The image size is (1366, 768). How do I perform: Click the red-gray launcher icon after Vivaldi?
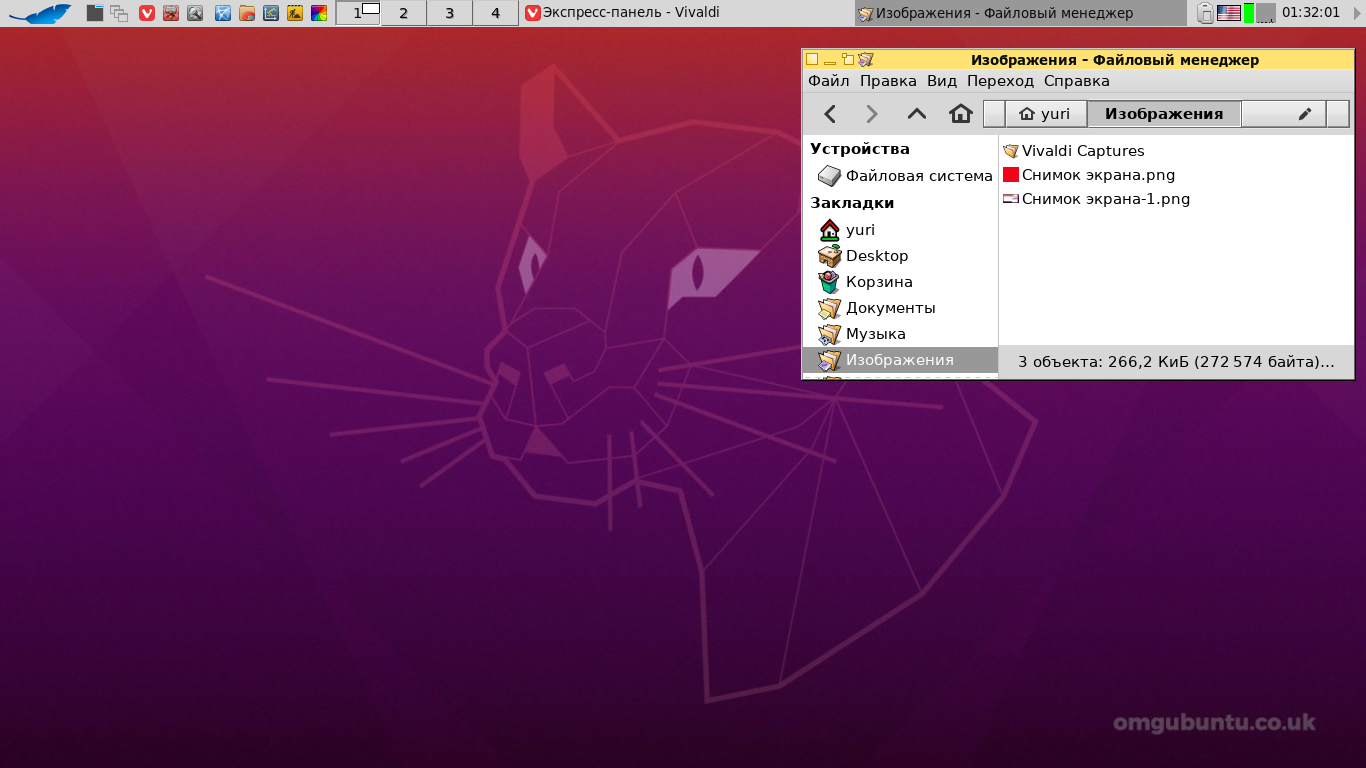pos(171,13)
